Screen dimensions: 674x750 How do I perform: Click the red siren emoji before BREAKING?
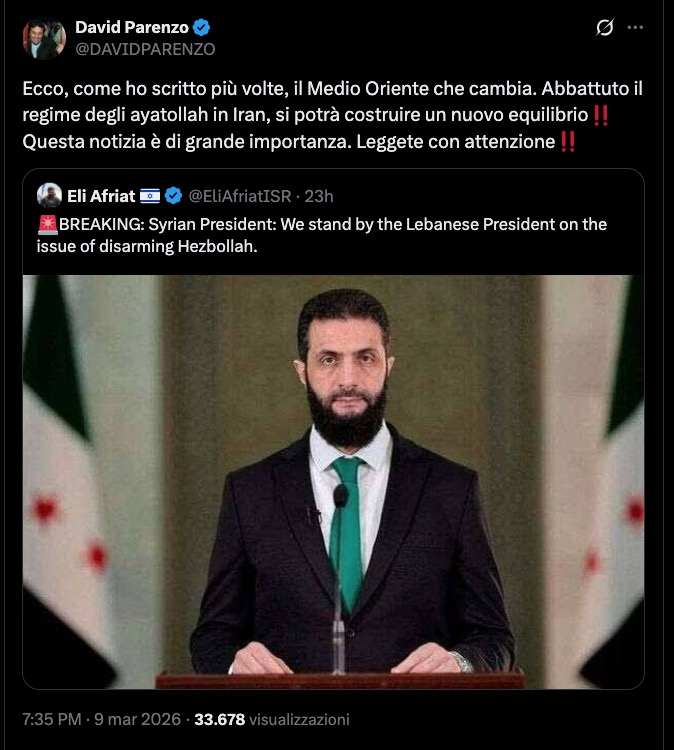(47, 224)
